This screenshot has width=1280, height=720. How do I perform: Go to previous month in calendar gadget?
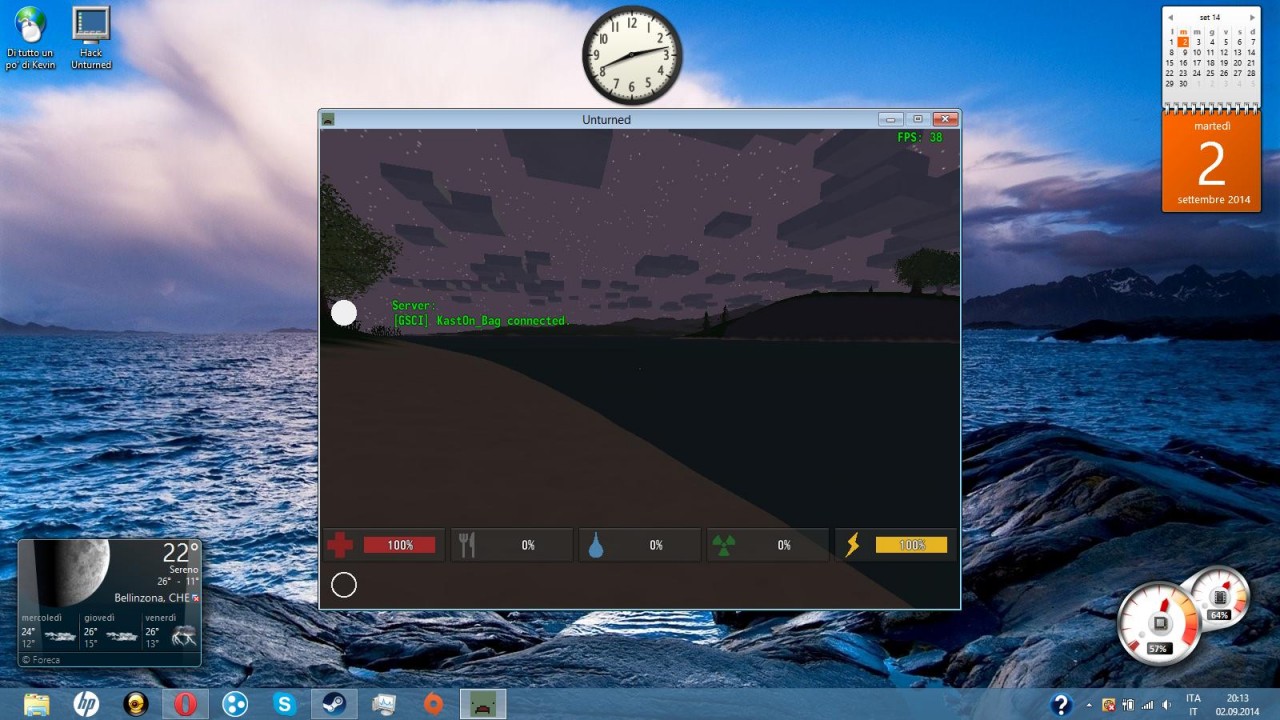1170,18
